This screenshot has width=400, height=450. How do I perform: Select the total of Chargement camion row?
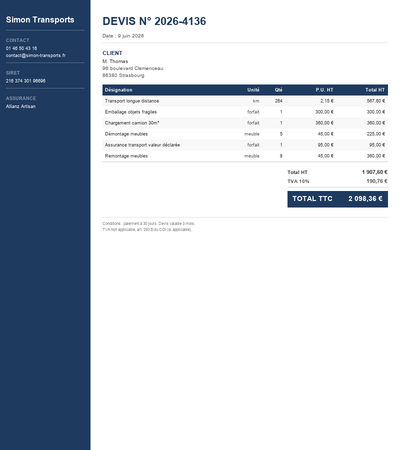point(376,123)
